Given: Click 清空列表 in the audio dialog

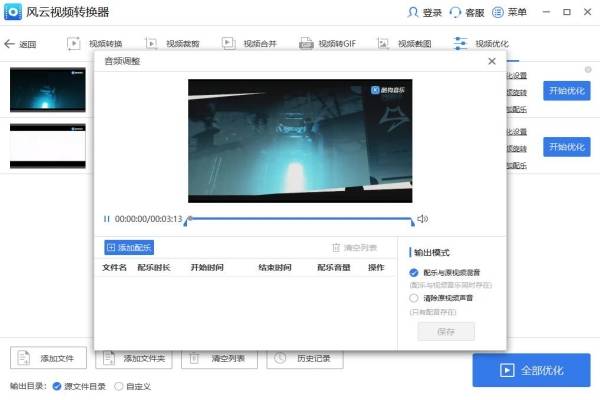Looking at the screenshot, I should coord(355,248).
